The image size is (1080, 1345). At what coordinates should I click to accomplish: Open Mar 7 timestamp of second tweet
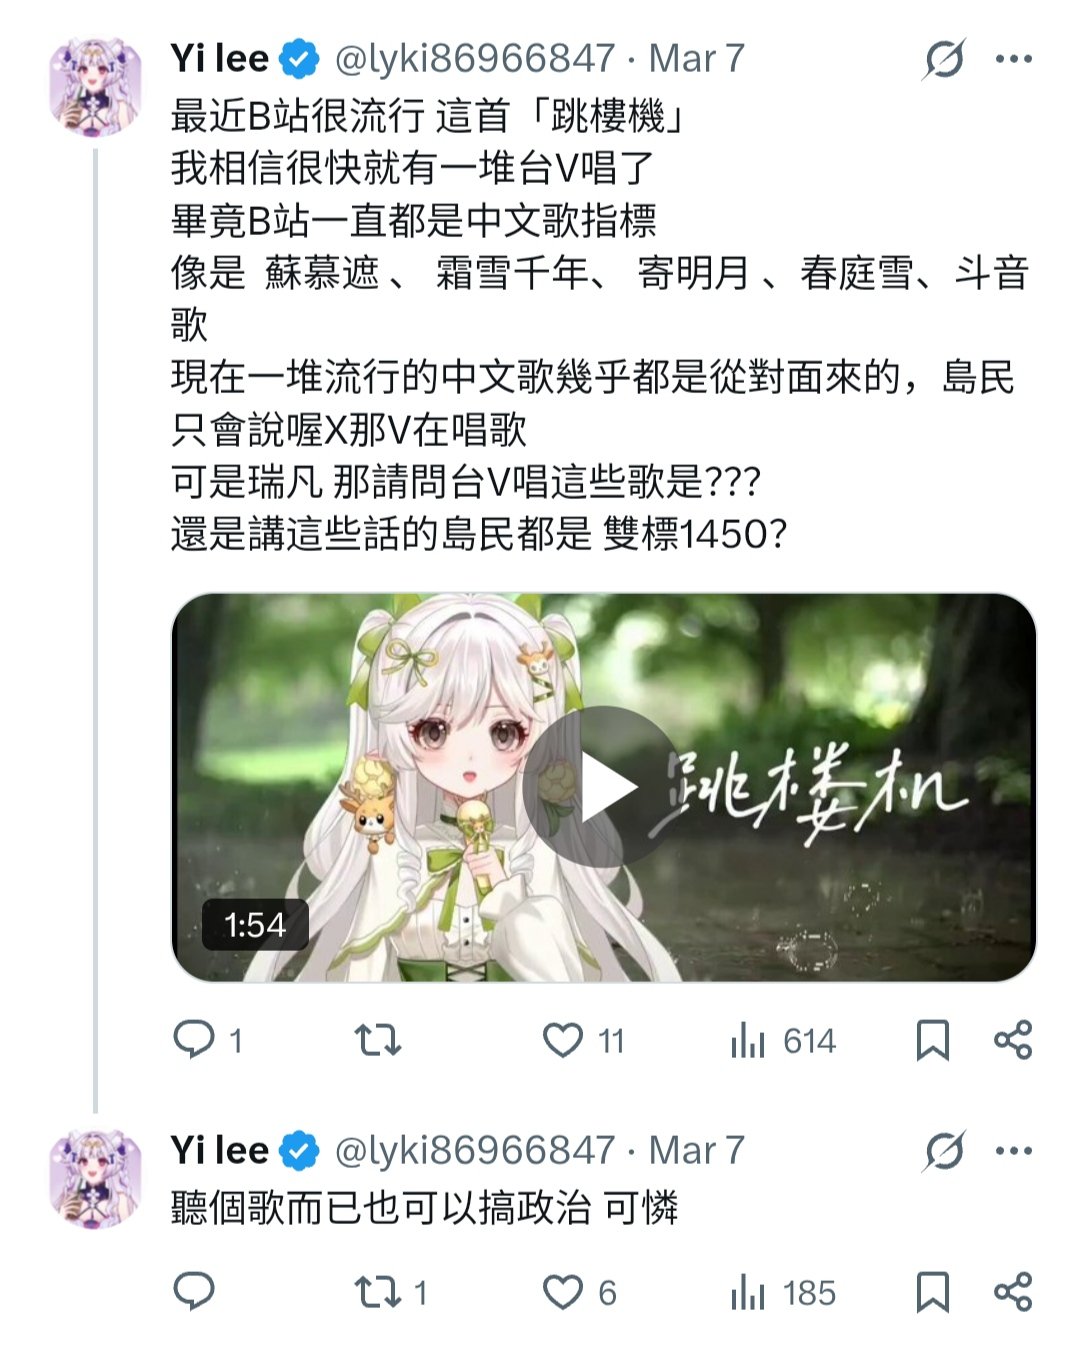tap(697, 1150)
